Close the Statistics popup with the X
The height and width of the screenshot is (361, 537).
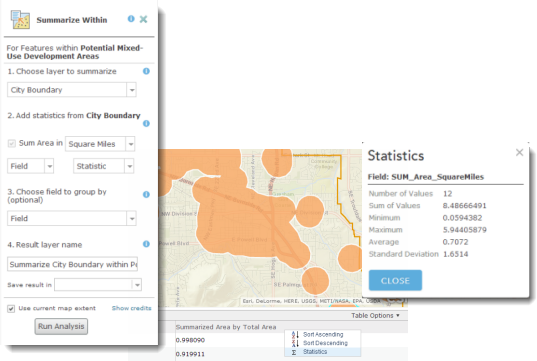click(519, 152)
